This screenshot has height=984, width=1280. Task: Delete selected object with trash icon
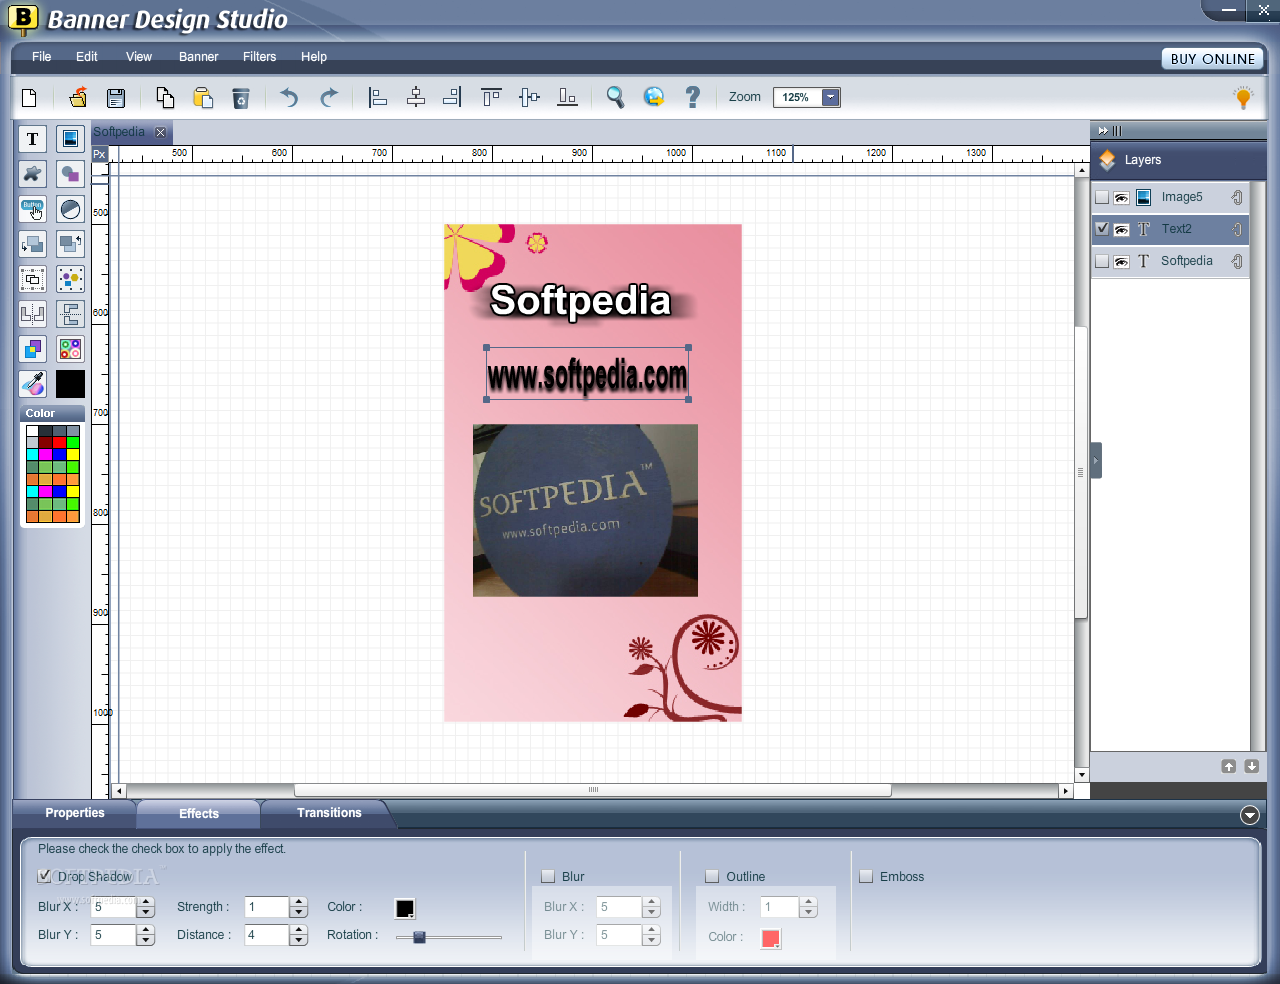[241, 97]
